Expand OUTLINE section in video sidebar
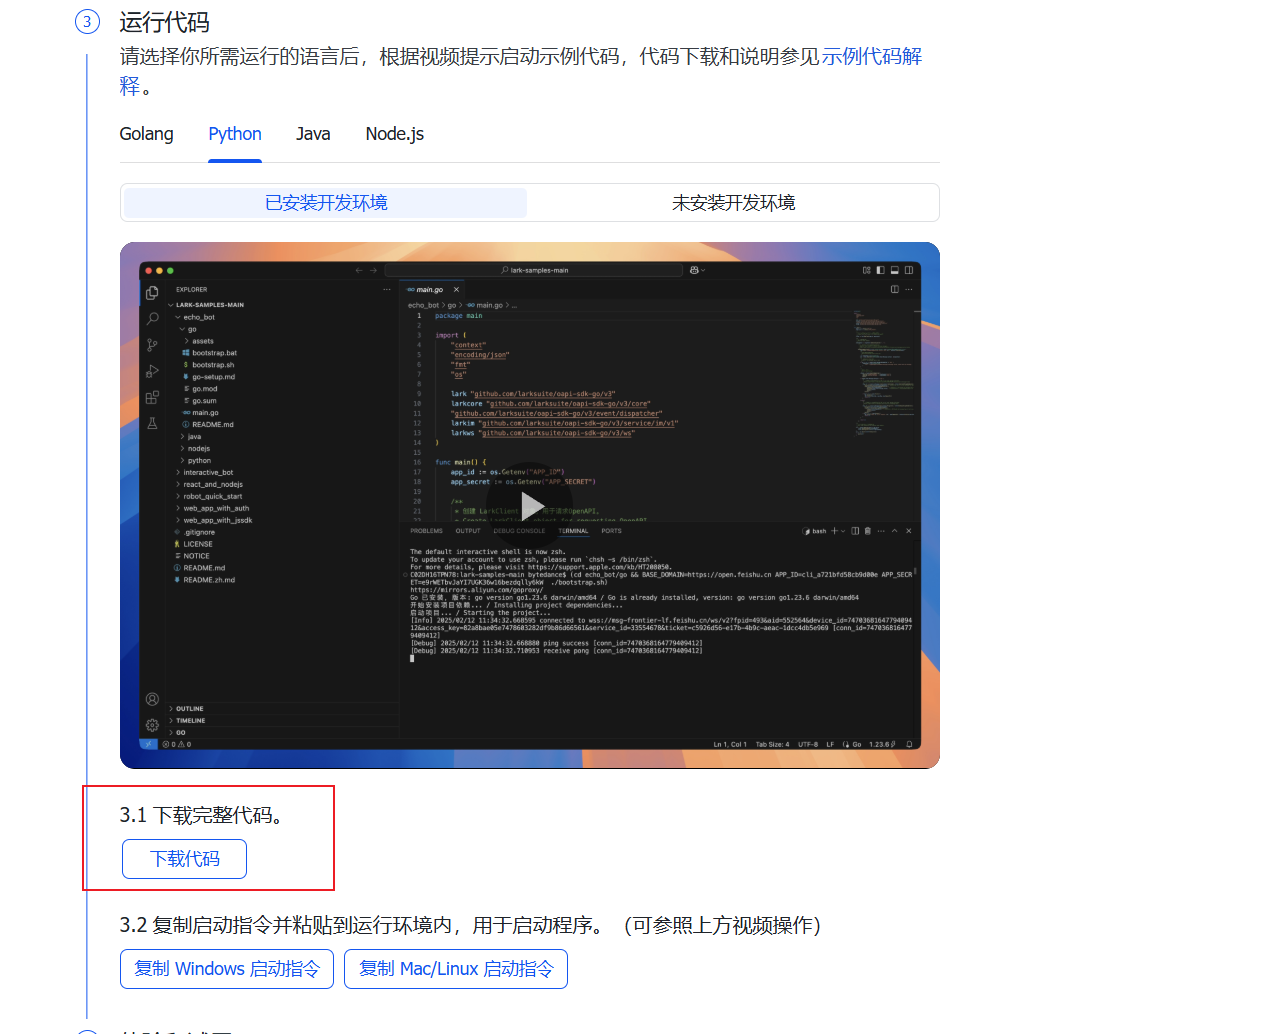Image resolution: width=1287 pixels, height=1034 pixels. point(188,709)
